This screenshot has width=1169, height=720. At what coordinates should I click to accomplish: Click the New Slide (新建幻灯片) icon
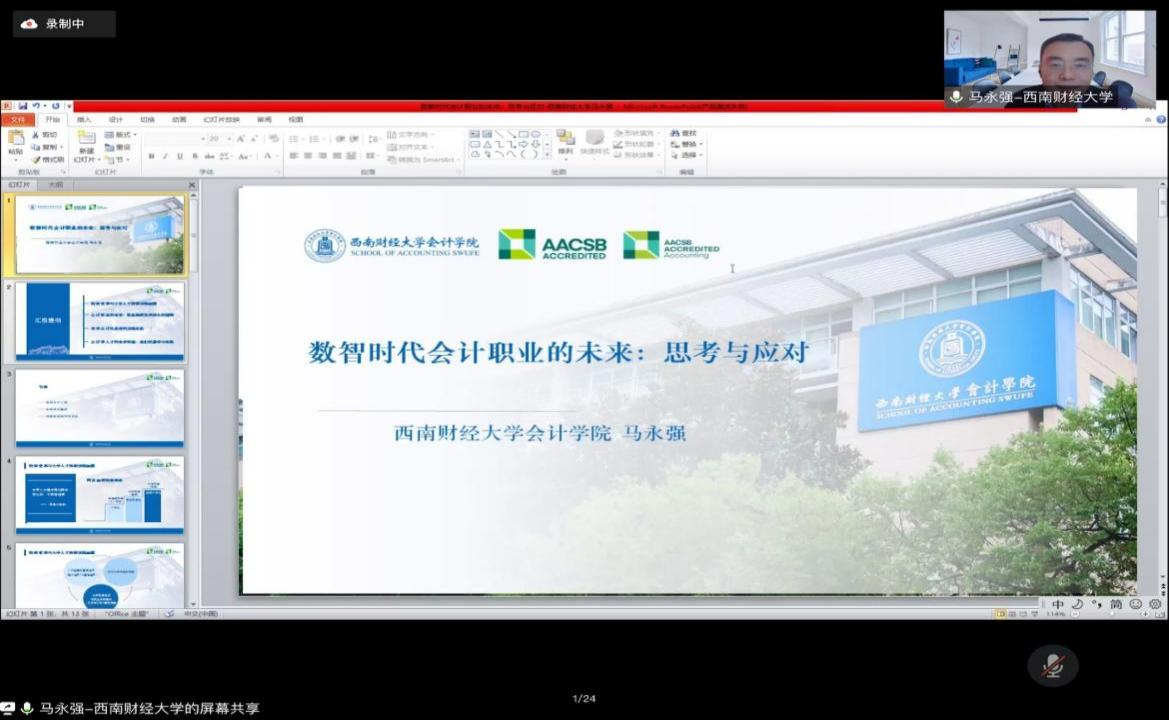coord(86,139)
